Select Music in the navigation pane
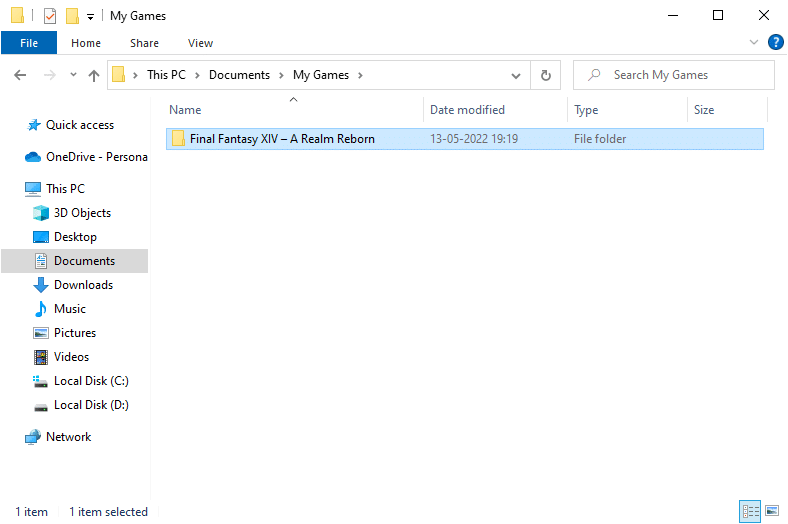 coord(69,309)
